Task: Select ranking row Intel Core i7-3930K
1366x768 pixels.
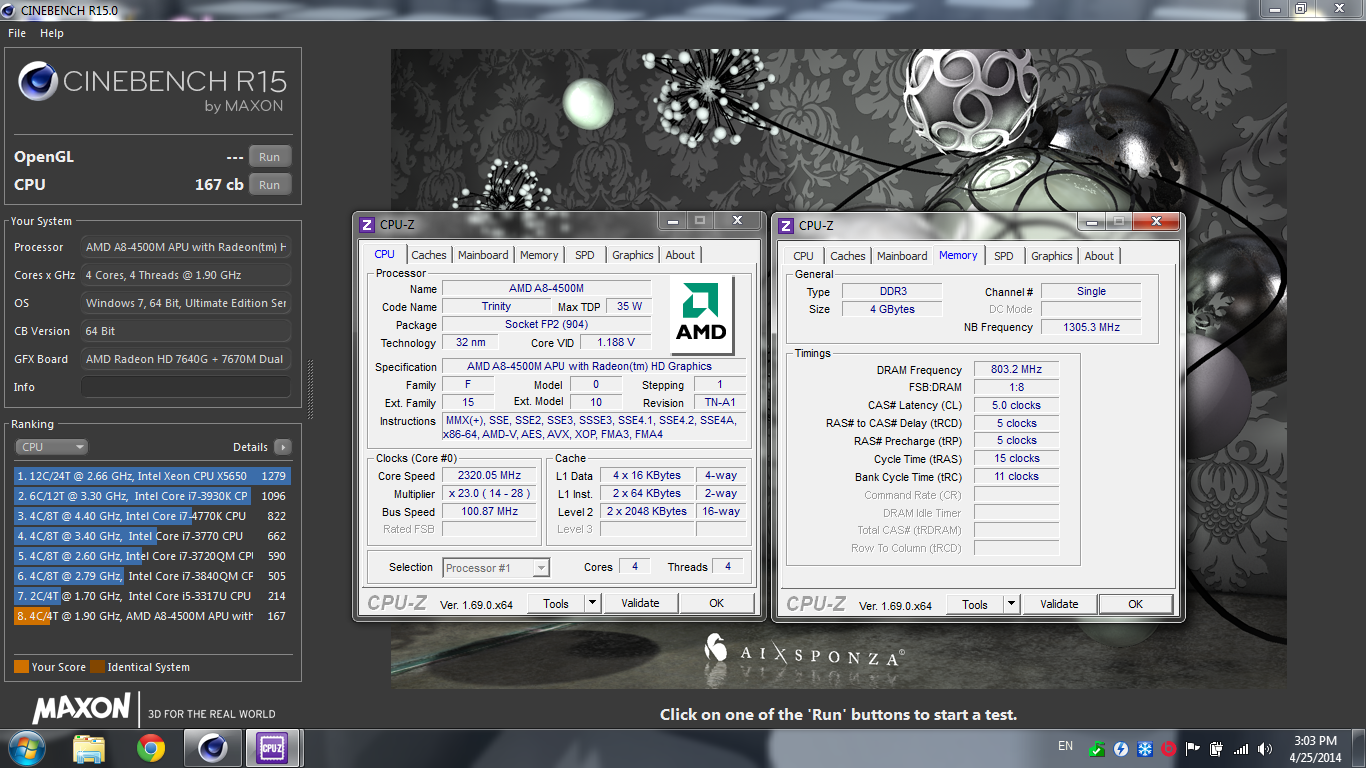Action: tap(151, 496)
